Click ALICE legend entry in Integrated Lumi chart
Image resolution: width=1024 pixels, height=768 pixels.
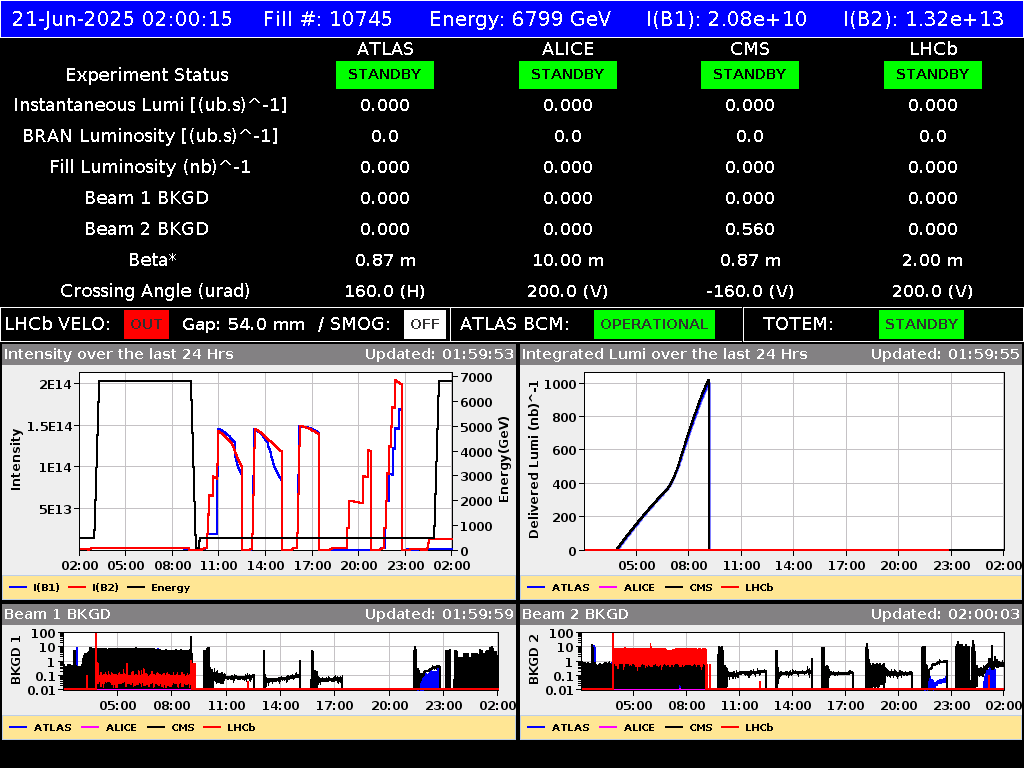[x=627, y=588]
